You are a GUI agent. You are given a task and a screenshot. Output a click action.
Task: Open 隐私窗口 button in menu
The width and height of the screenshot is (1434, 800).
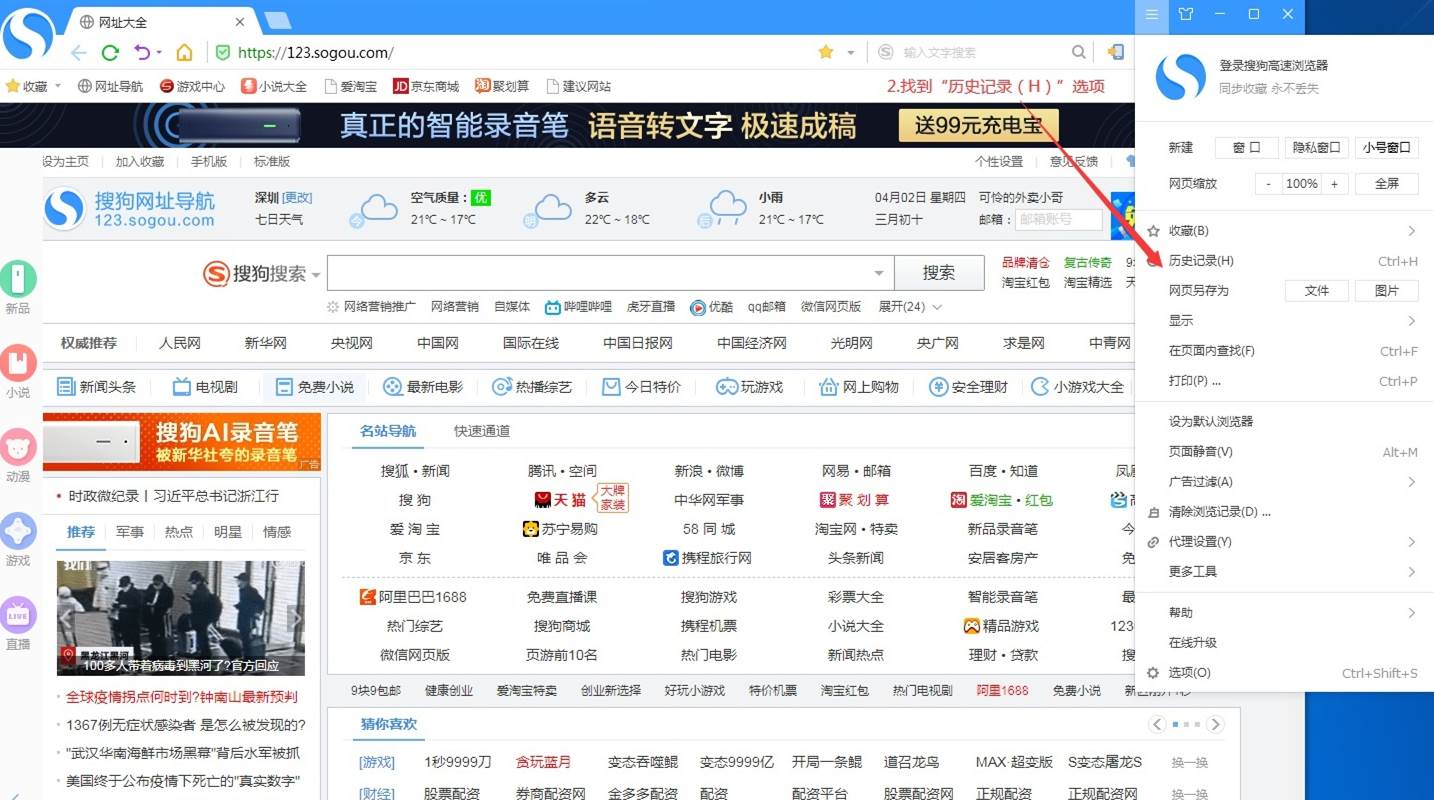pos(1316,148)
